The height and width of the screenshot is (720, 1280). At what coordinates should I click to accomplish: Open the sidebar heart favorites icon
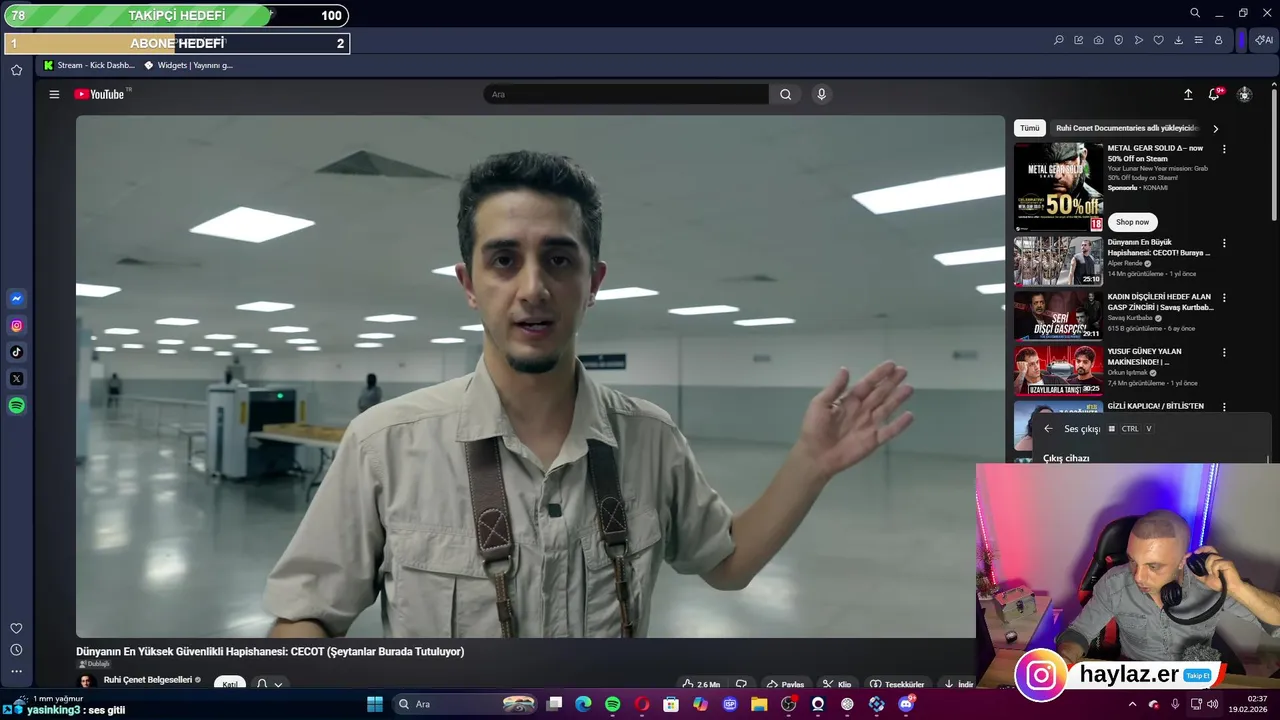pyautogui.click(x=16, y=628)
